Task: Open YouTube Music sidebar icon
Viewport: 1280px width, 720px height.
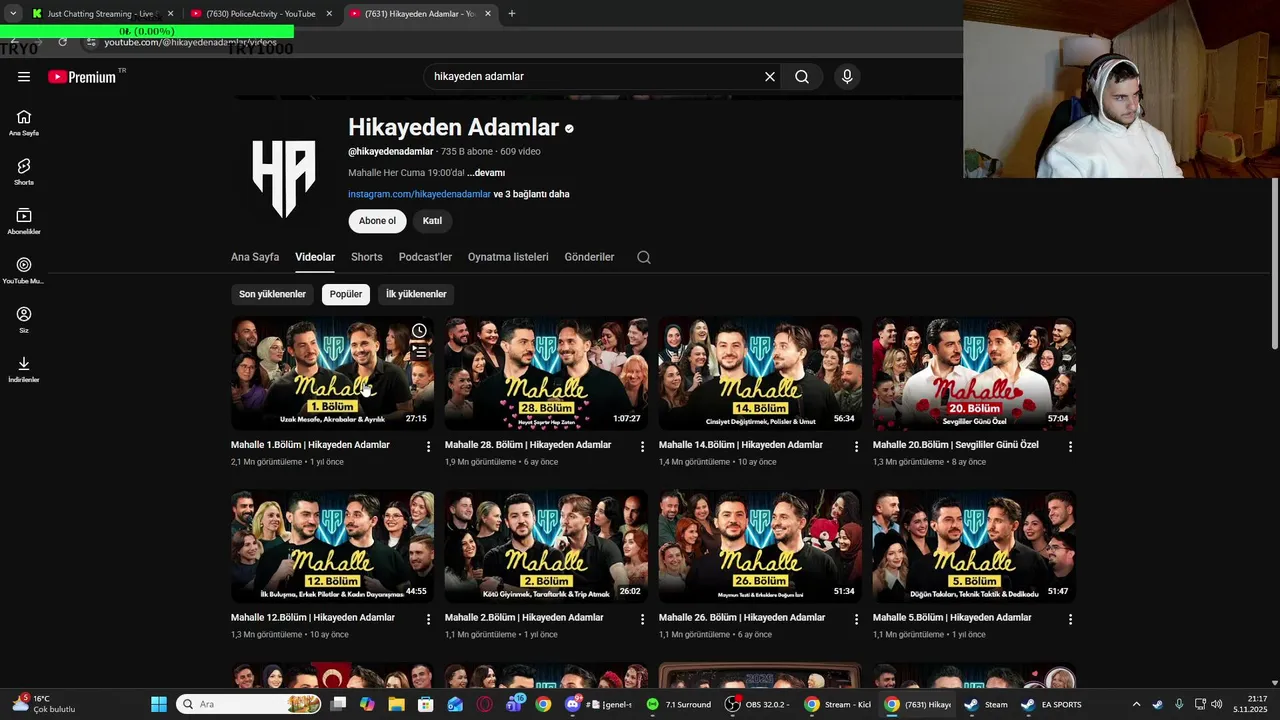Action: coord(24,270)
